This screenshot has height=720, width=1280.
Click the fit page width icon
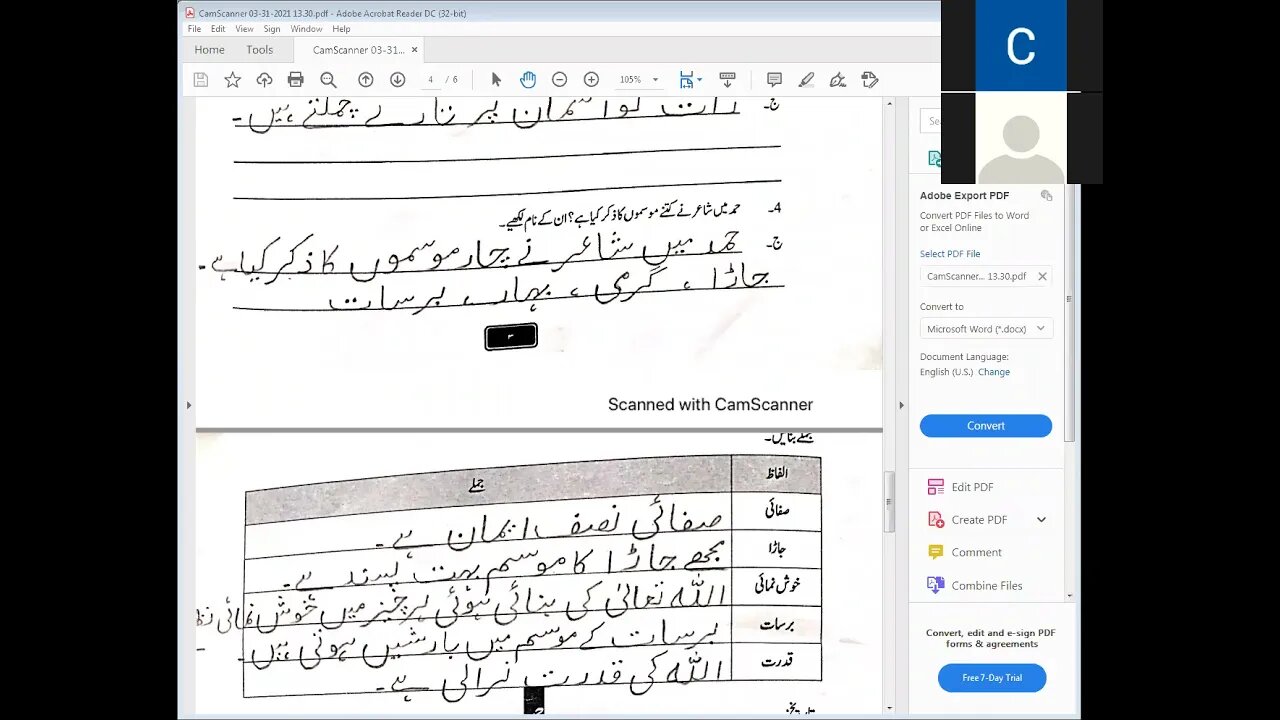pyautogui.click(x=686, y=80)
